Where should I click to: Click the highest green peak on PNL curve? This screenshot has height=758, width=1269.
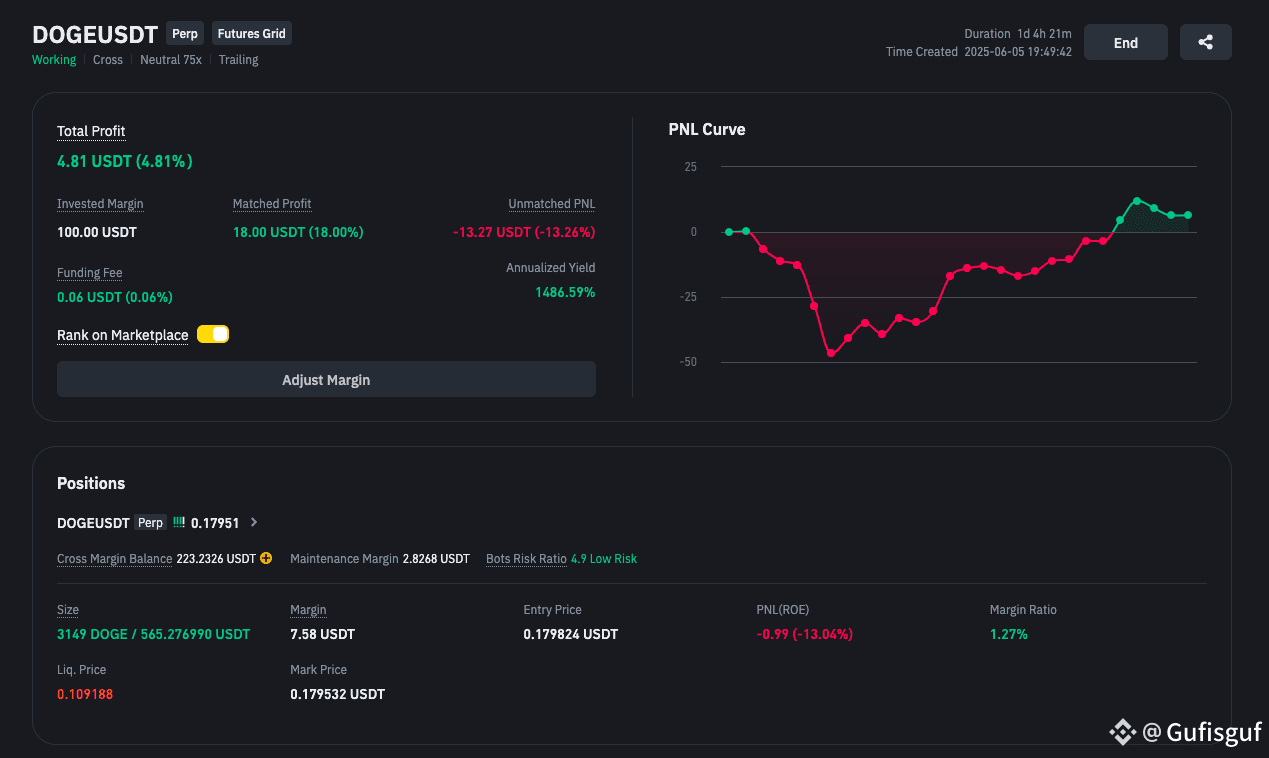click(1137, 201)
